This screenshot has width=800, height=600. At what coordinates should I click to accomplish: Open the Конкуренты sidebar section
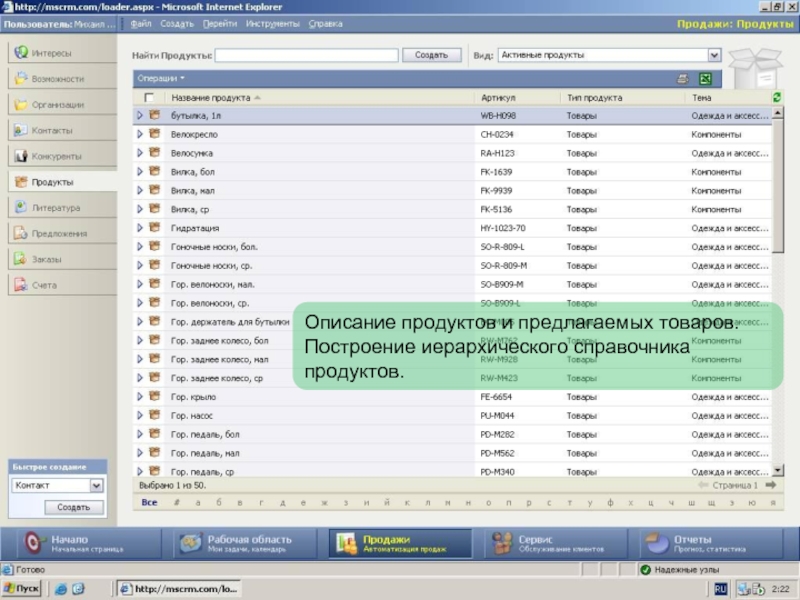pos(62,156)
